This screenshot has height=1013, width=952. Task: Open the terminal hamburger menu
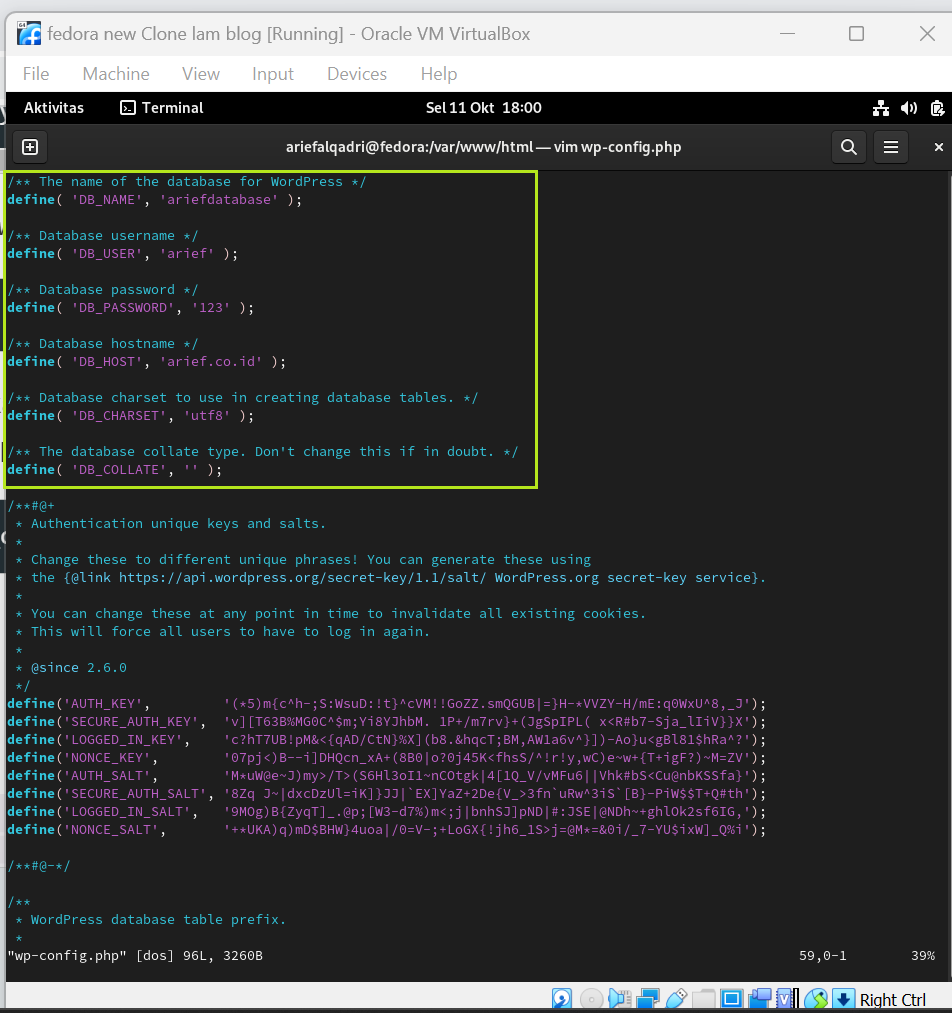coord(891,147)
